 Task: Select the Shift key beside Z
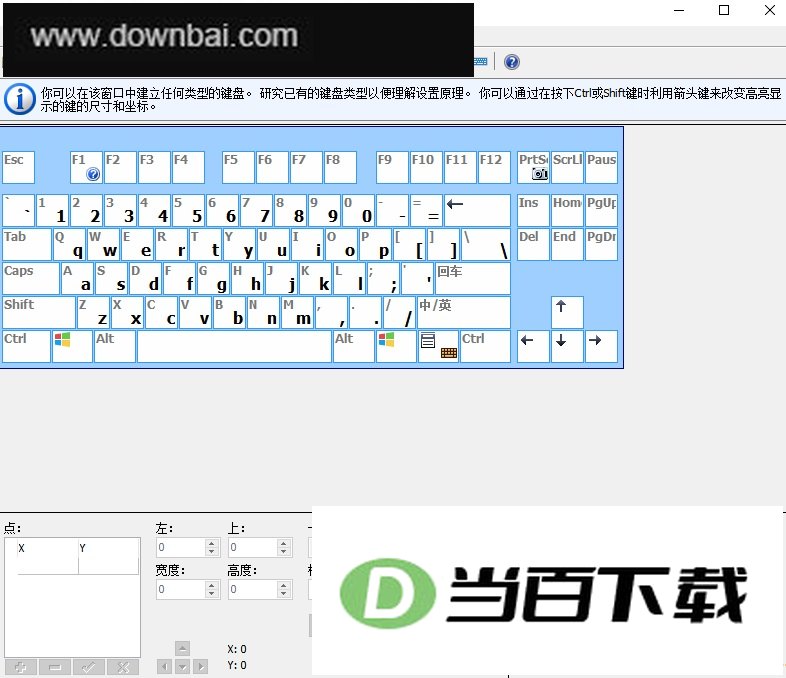coord(39,312)
